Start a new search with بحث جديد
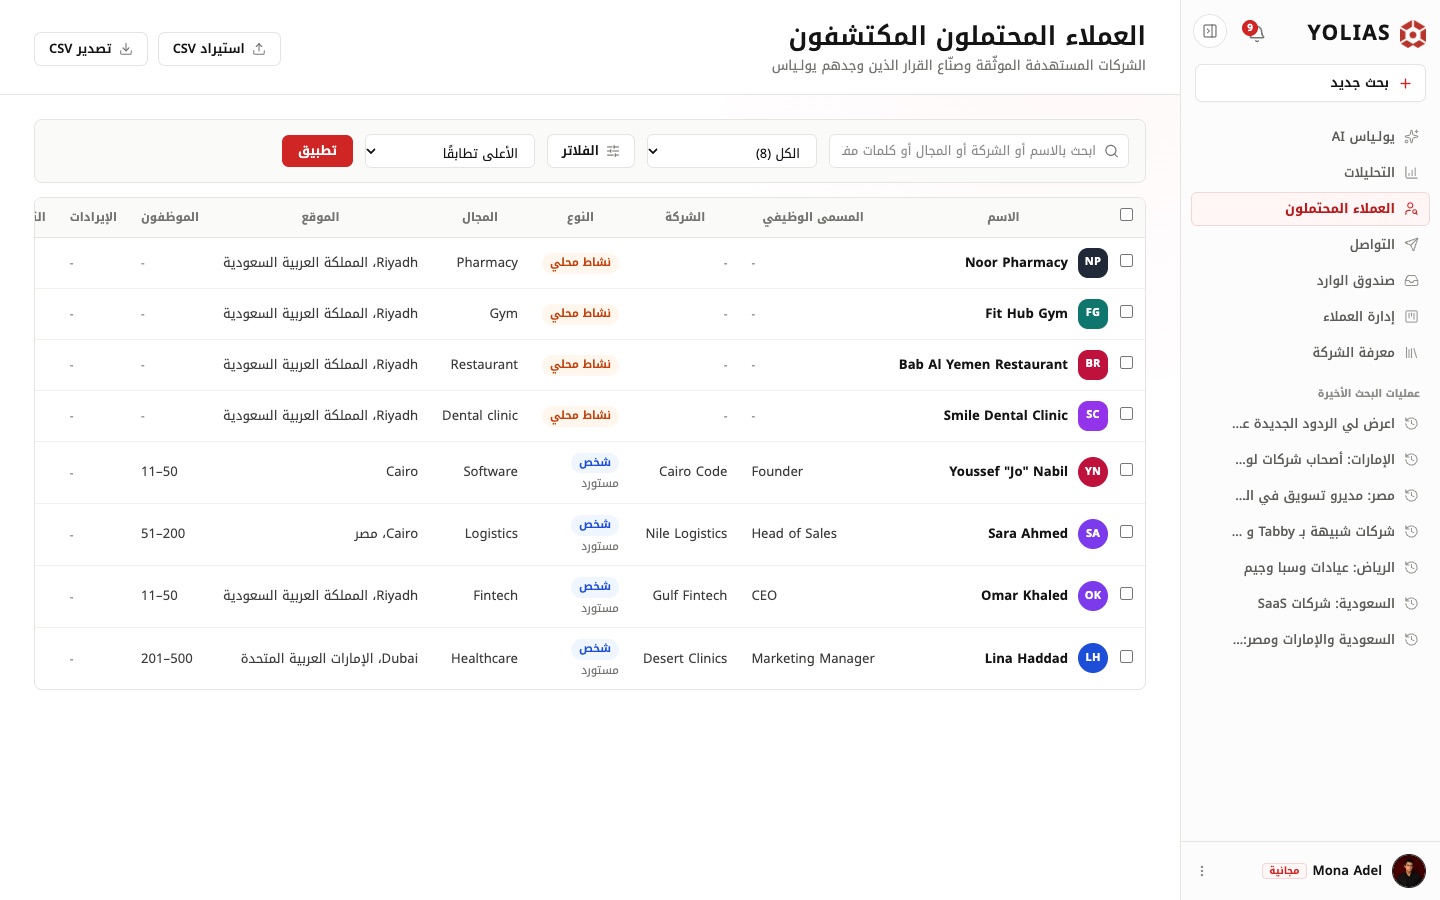 1310,83
